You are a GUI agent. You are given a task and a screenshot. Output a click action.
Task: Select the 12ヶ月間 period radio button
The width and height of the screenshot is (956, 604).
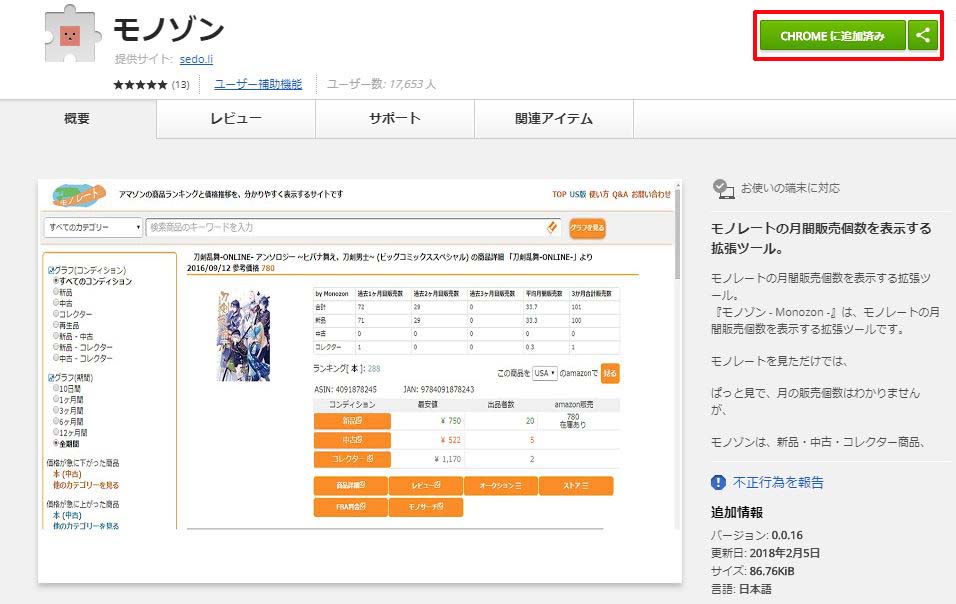pyautogui.click(x=56, y=432)
